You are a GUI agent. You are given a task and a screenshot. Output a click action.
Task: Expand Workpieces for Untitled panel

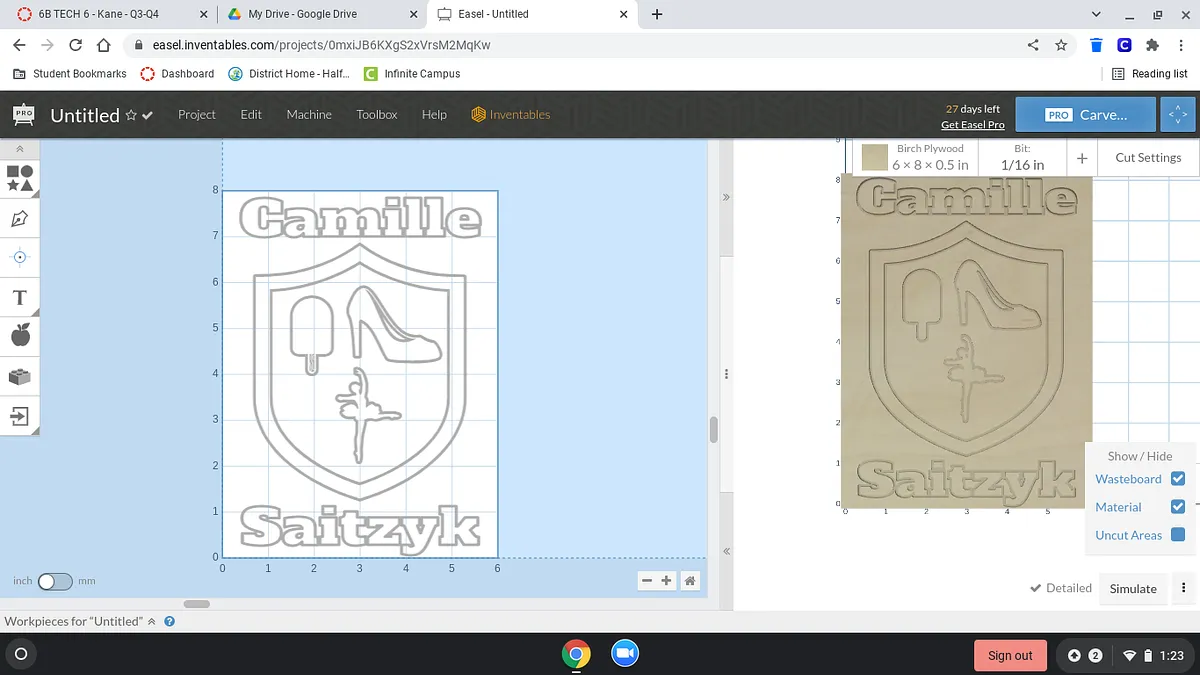pos(152,621)
